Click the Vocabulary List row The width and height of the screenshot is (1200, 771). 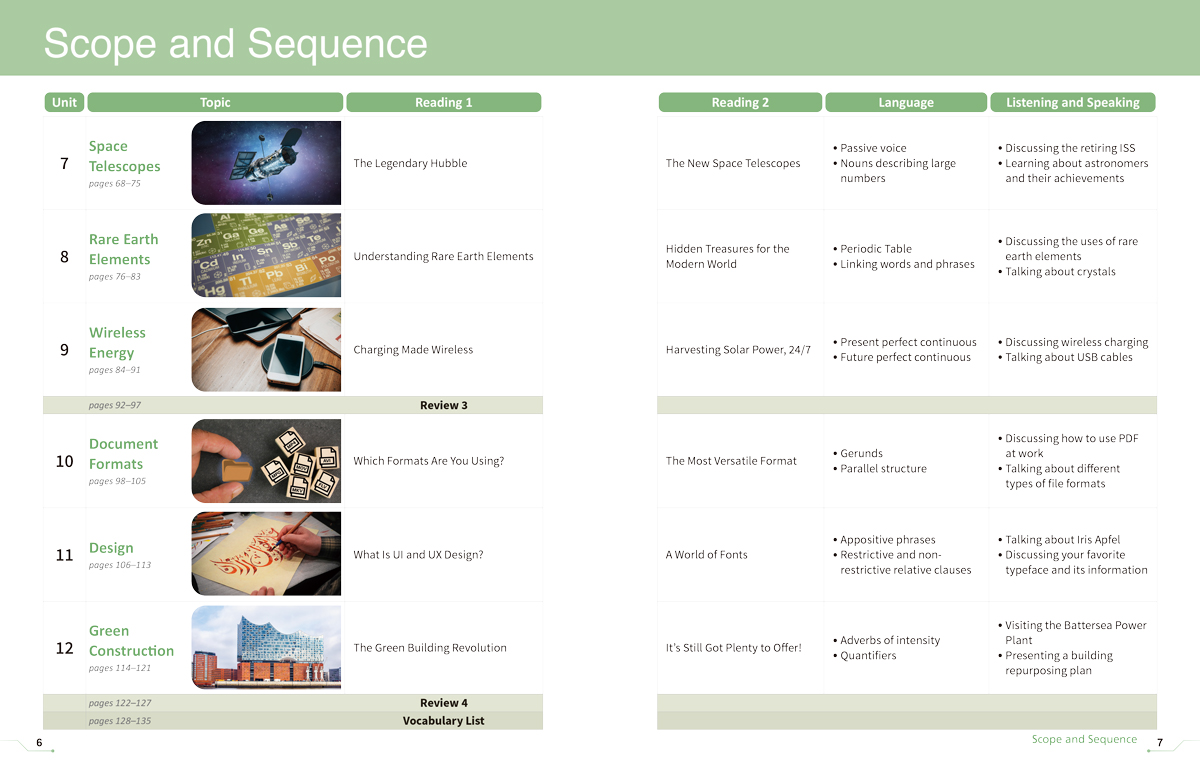[x=293, y=720]
